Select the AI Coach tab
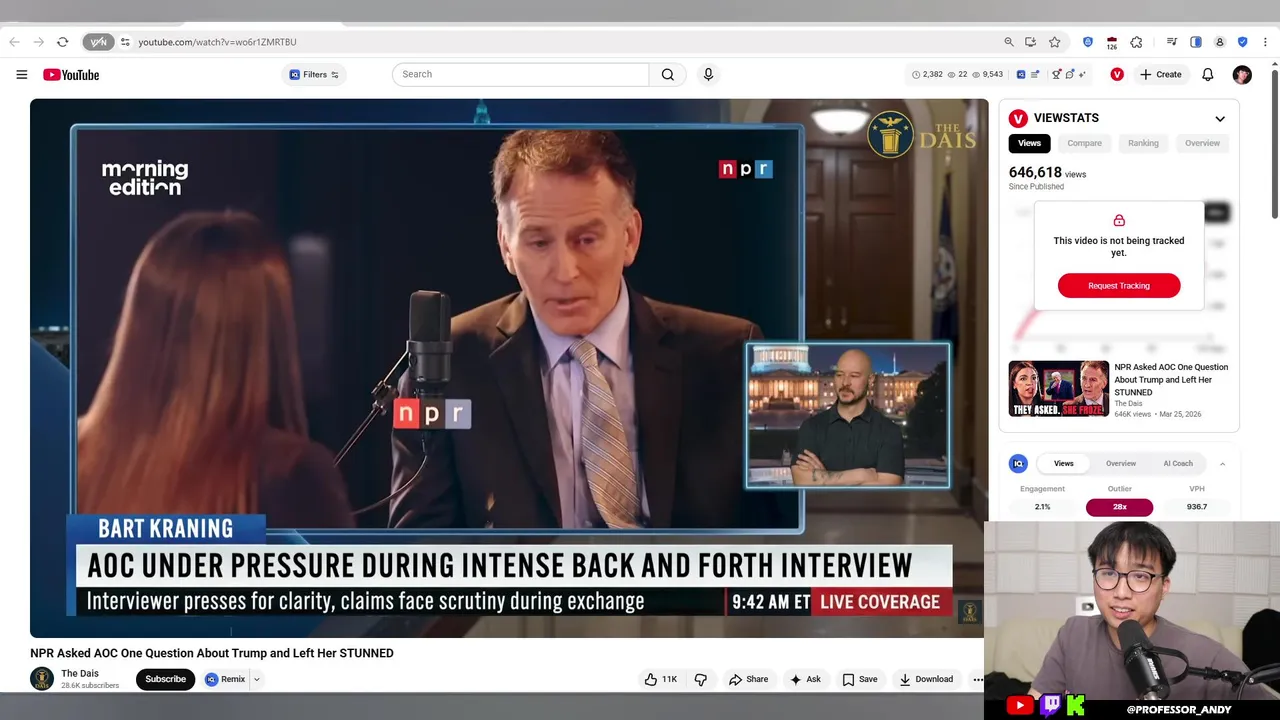Viewport: 1280px width, 720px height. (1178, 464)
